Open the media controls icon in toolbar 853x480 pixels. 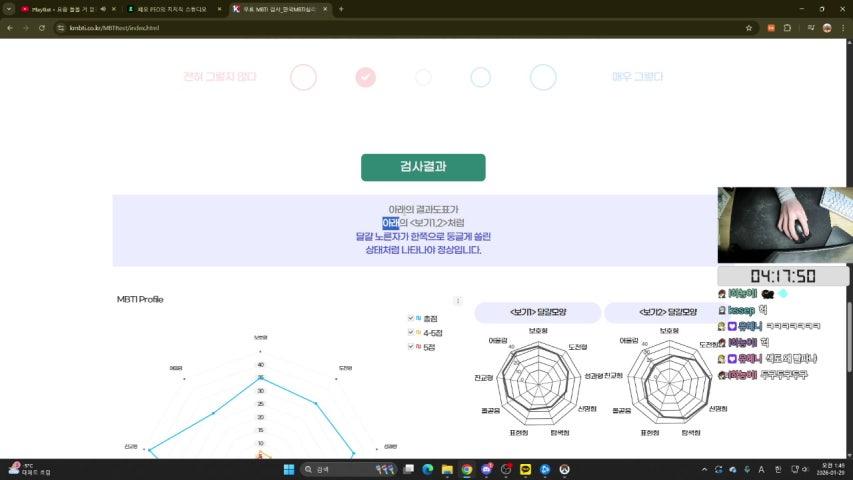(811, 28)
